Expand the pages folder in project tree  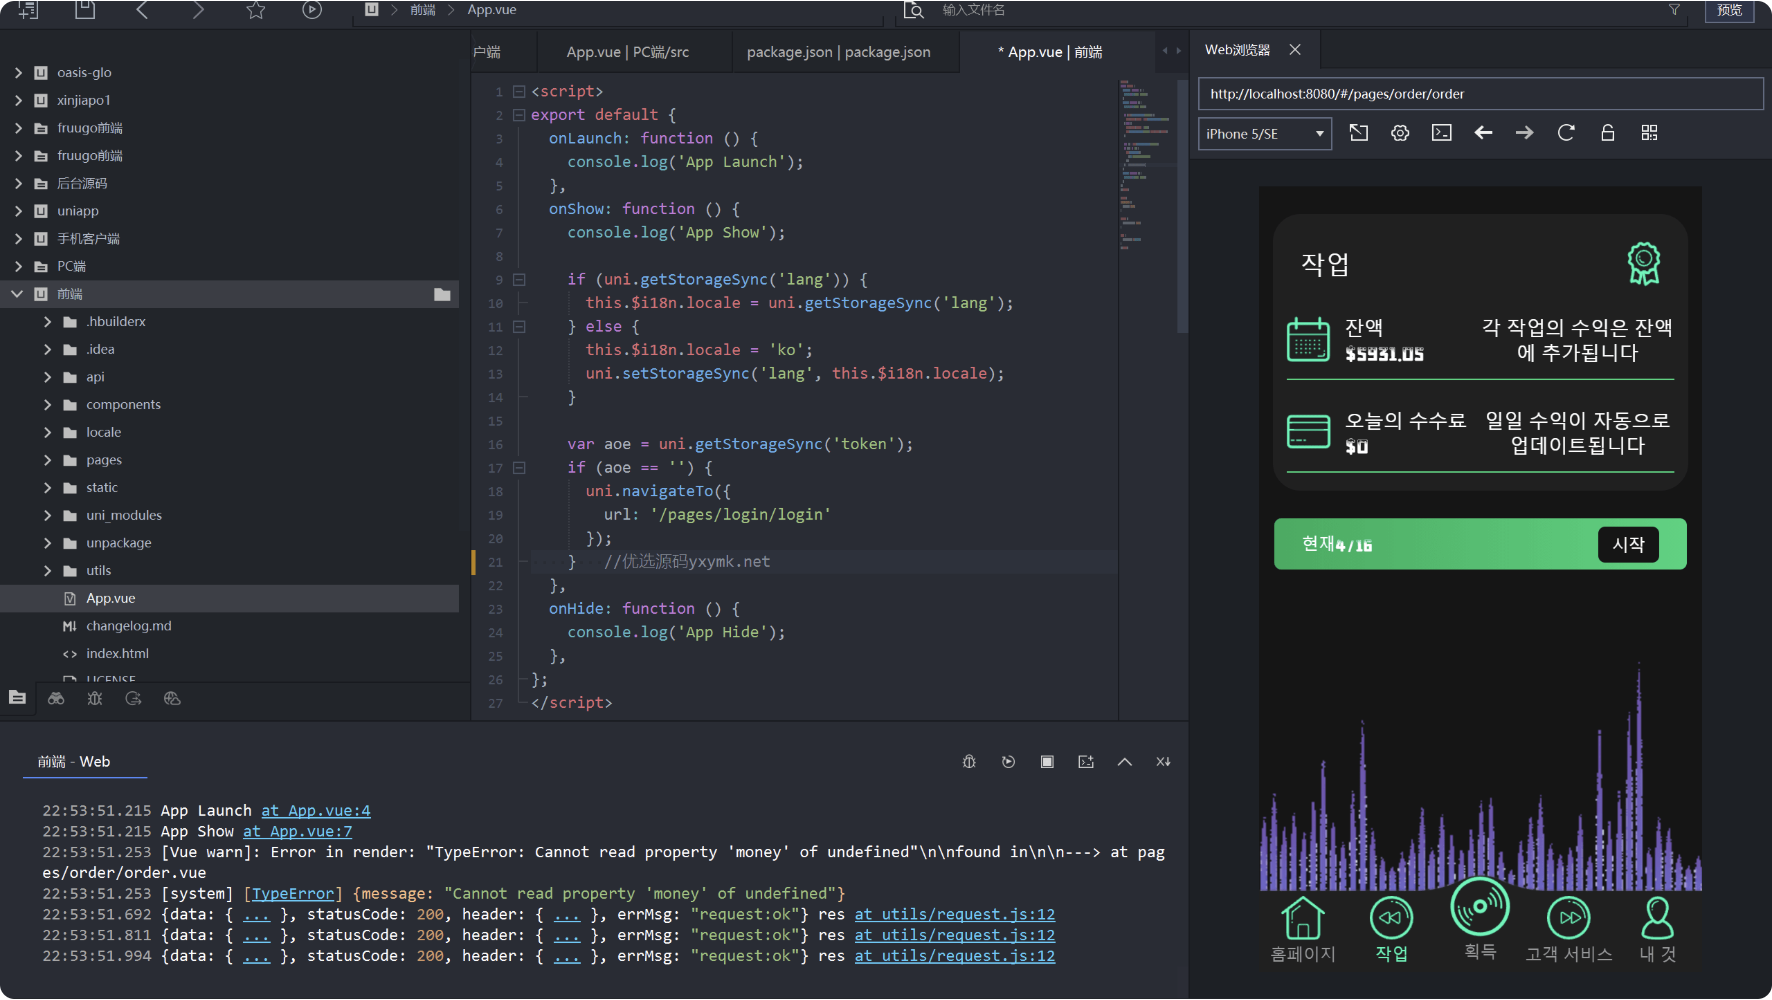pos(47,460)
